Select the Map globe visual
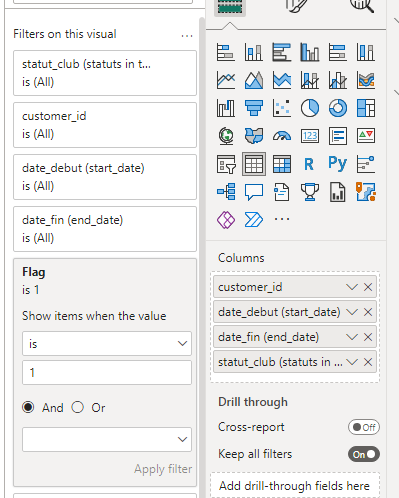The image size is (399, 498). (x=226, y=136)
